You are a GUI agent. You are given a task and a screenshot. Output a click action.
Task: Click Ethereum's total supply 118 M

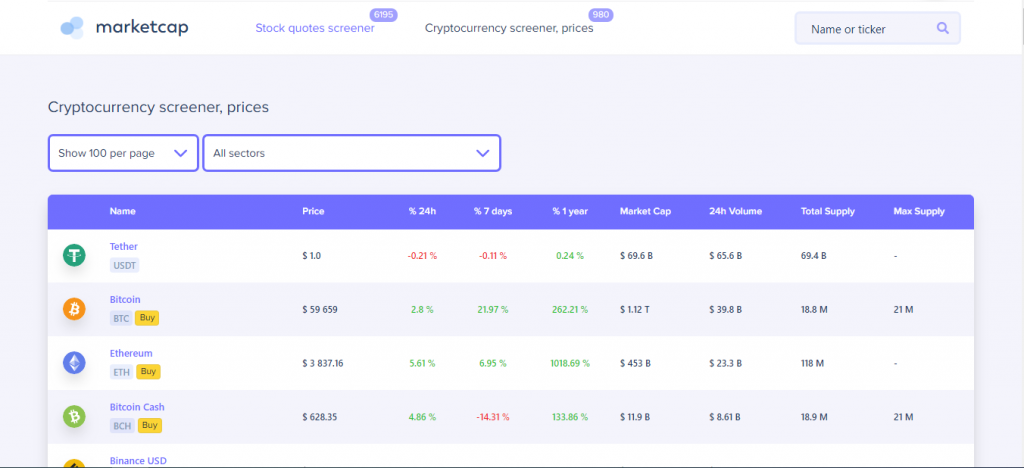[x=812, y=363]
